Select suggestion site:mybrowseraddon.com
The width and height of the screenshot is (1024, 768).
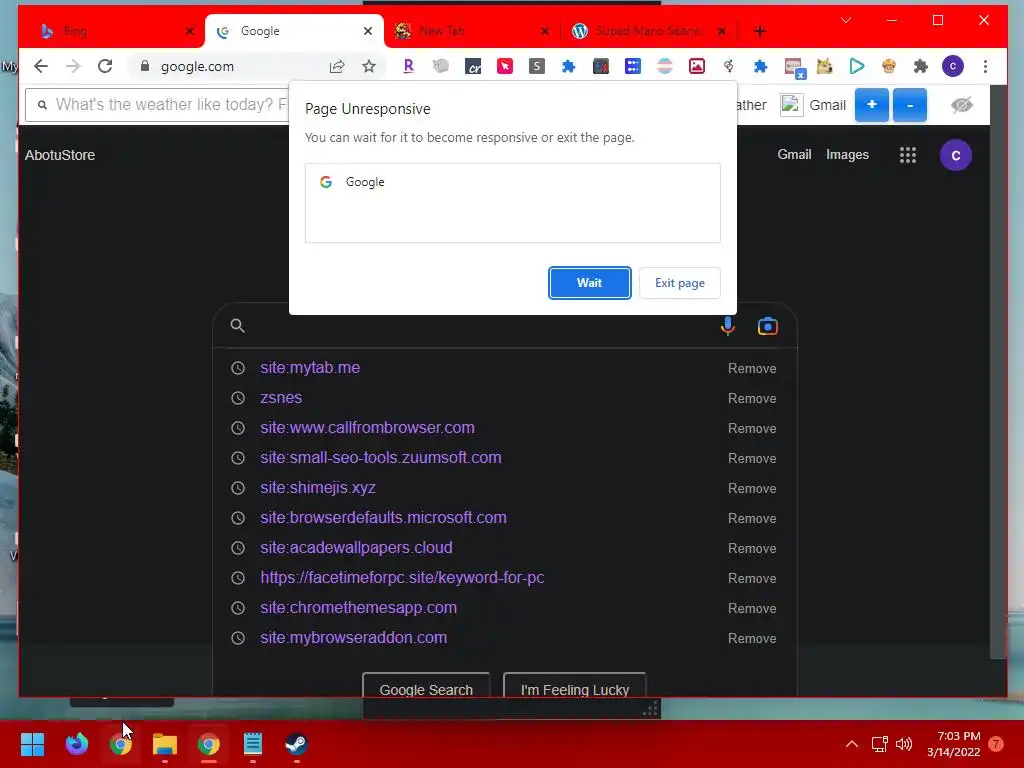[354, 638]
